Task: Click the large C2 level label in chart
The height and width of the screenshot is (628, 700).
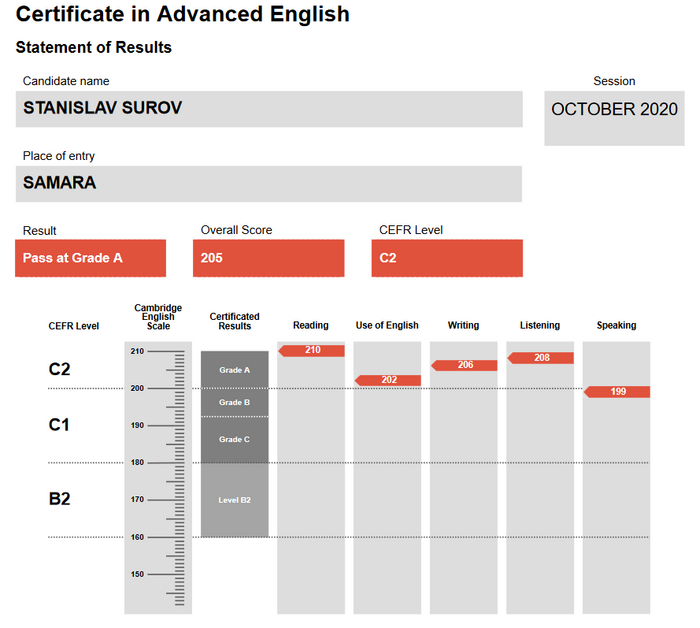Action: 59,370
